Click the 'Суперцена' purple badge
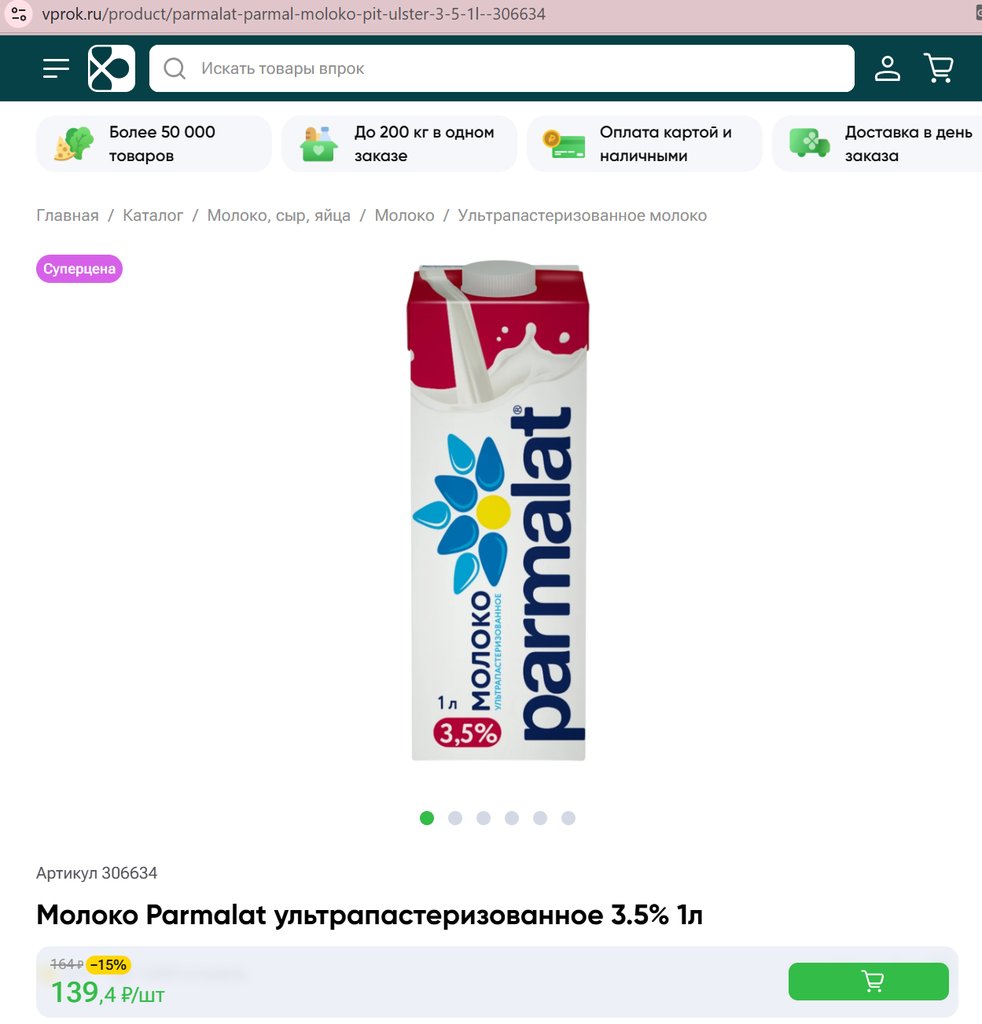This screenshot has height=1024, width=982. click(x=79, y=268)
